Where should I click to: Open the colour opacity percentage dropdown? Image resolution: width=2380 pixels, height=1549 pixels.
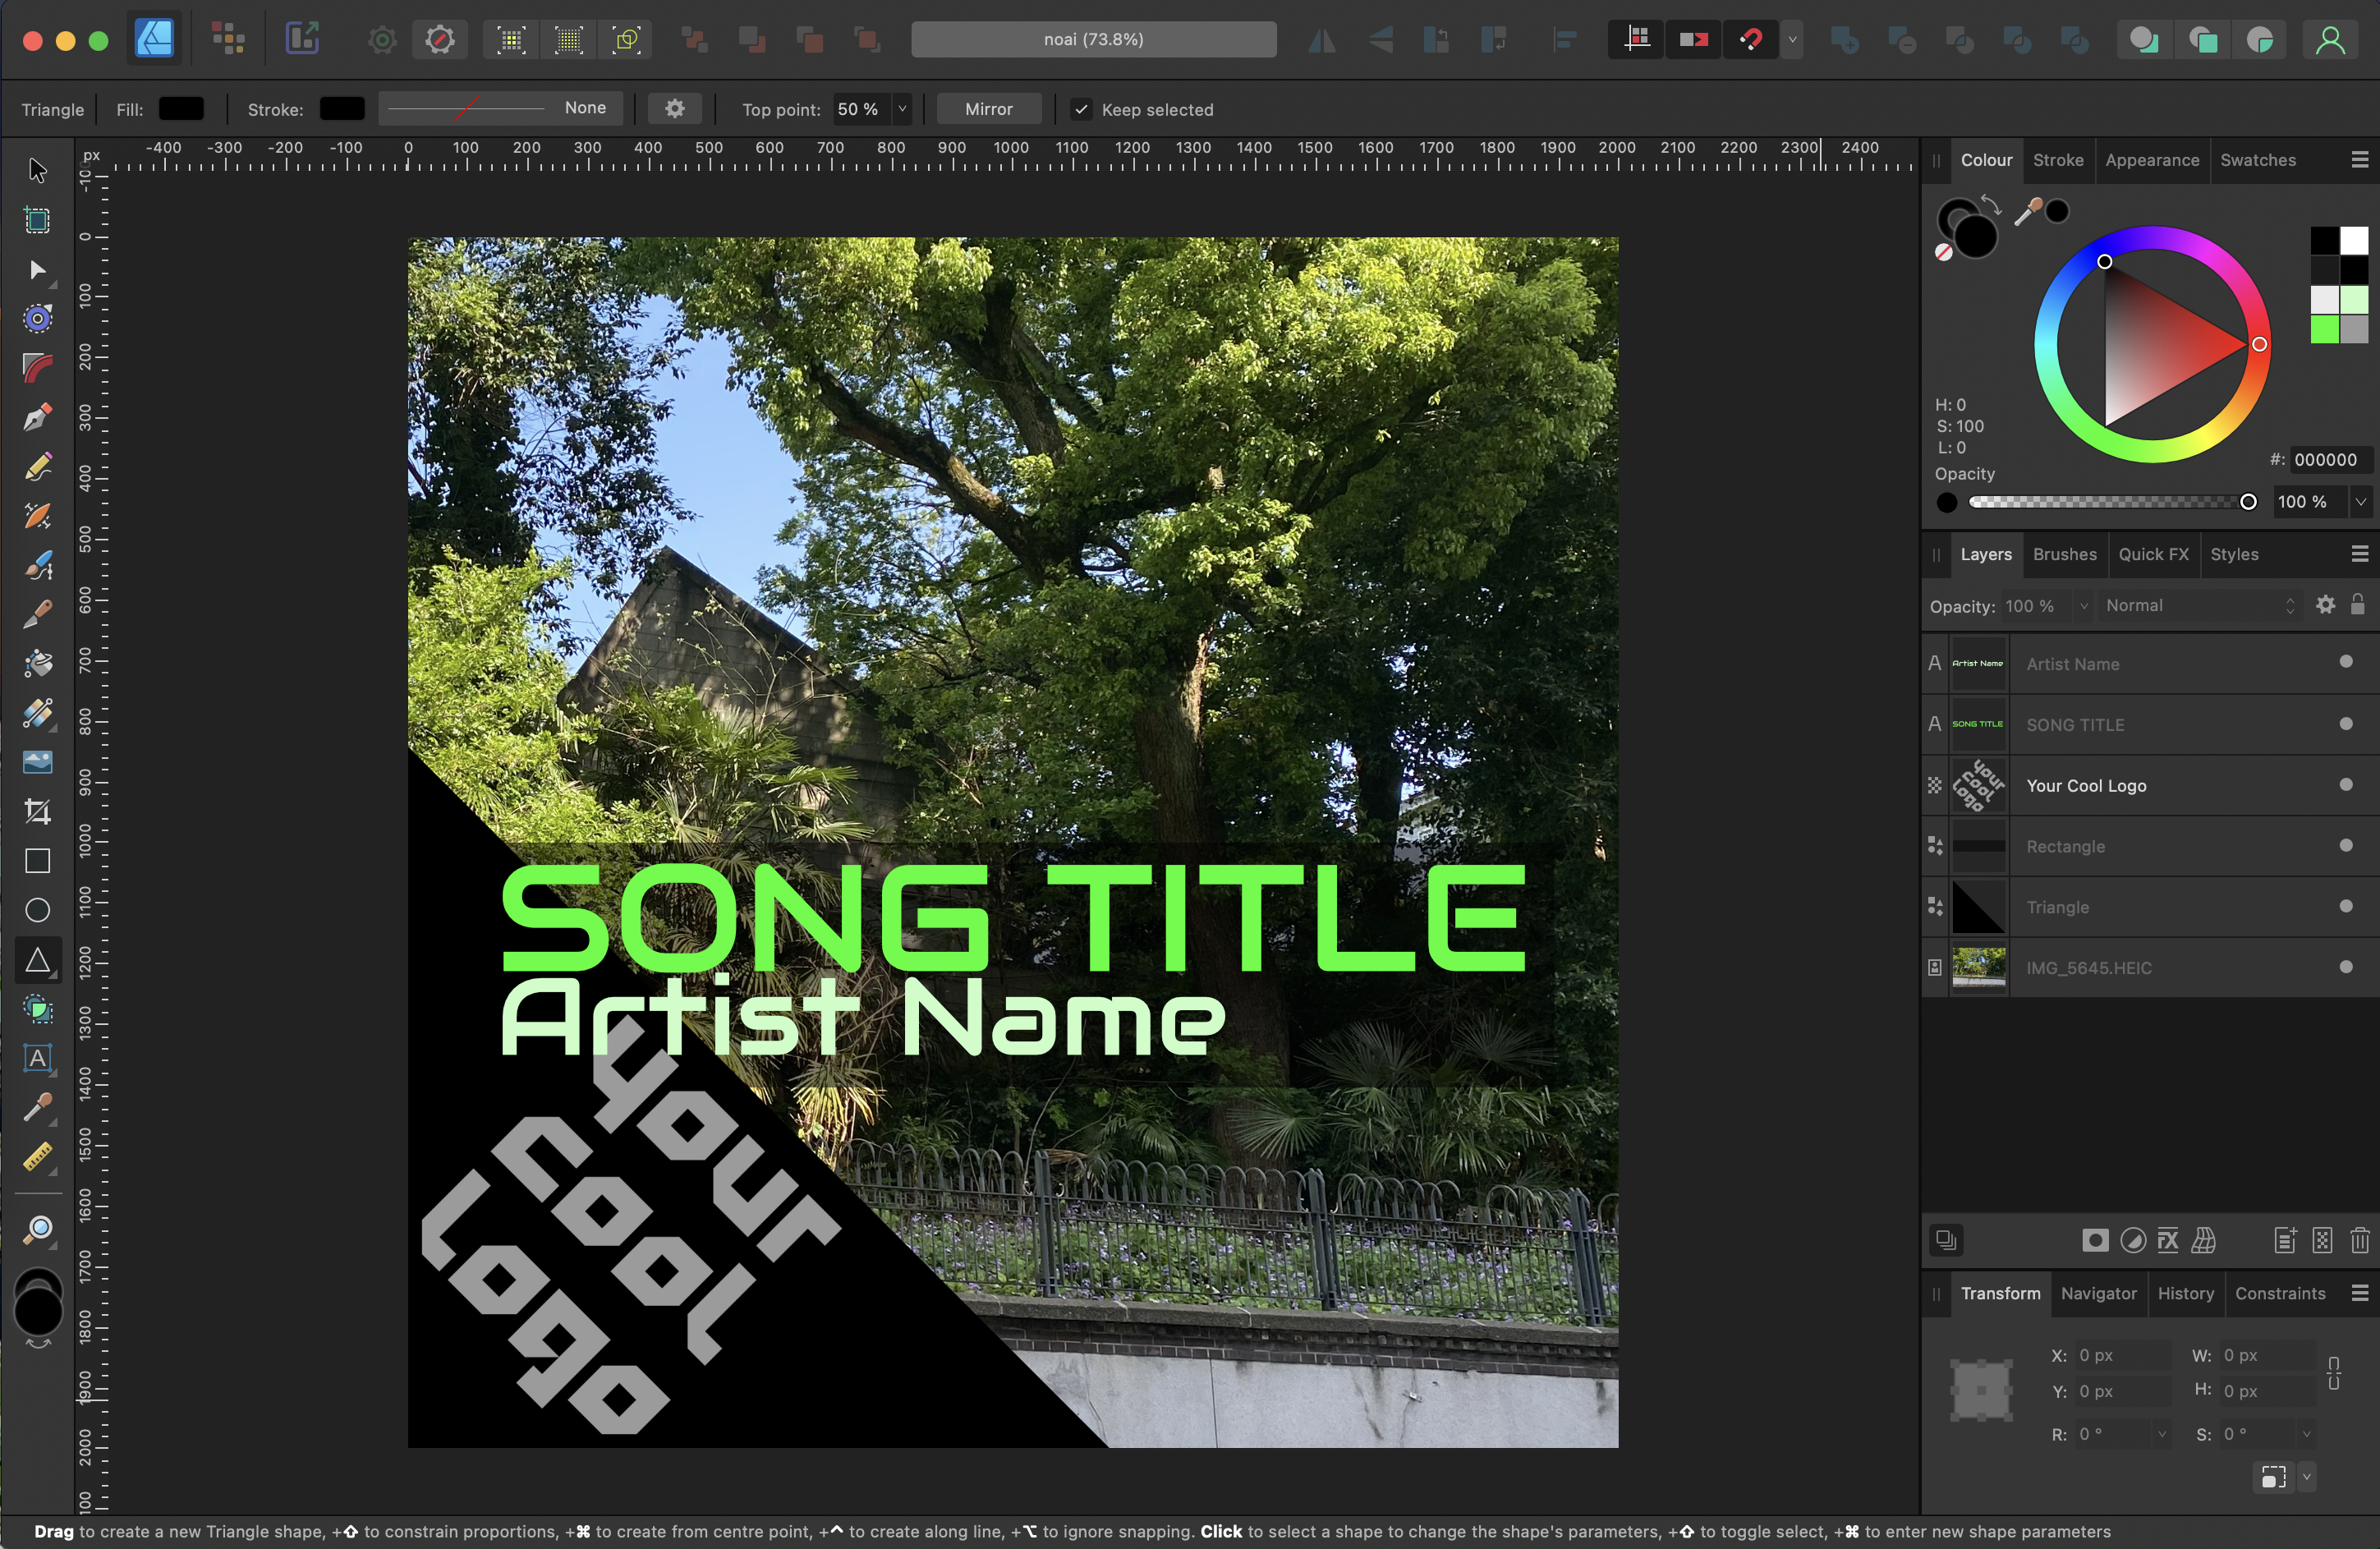2361,502
